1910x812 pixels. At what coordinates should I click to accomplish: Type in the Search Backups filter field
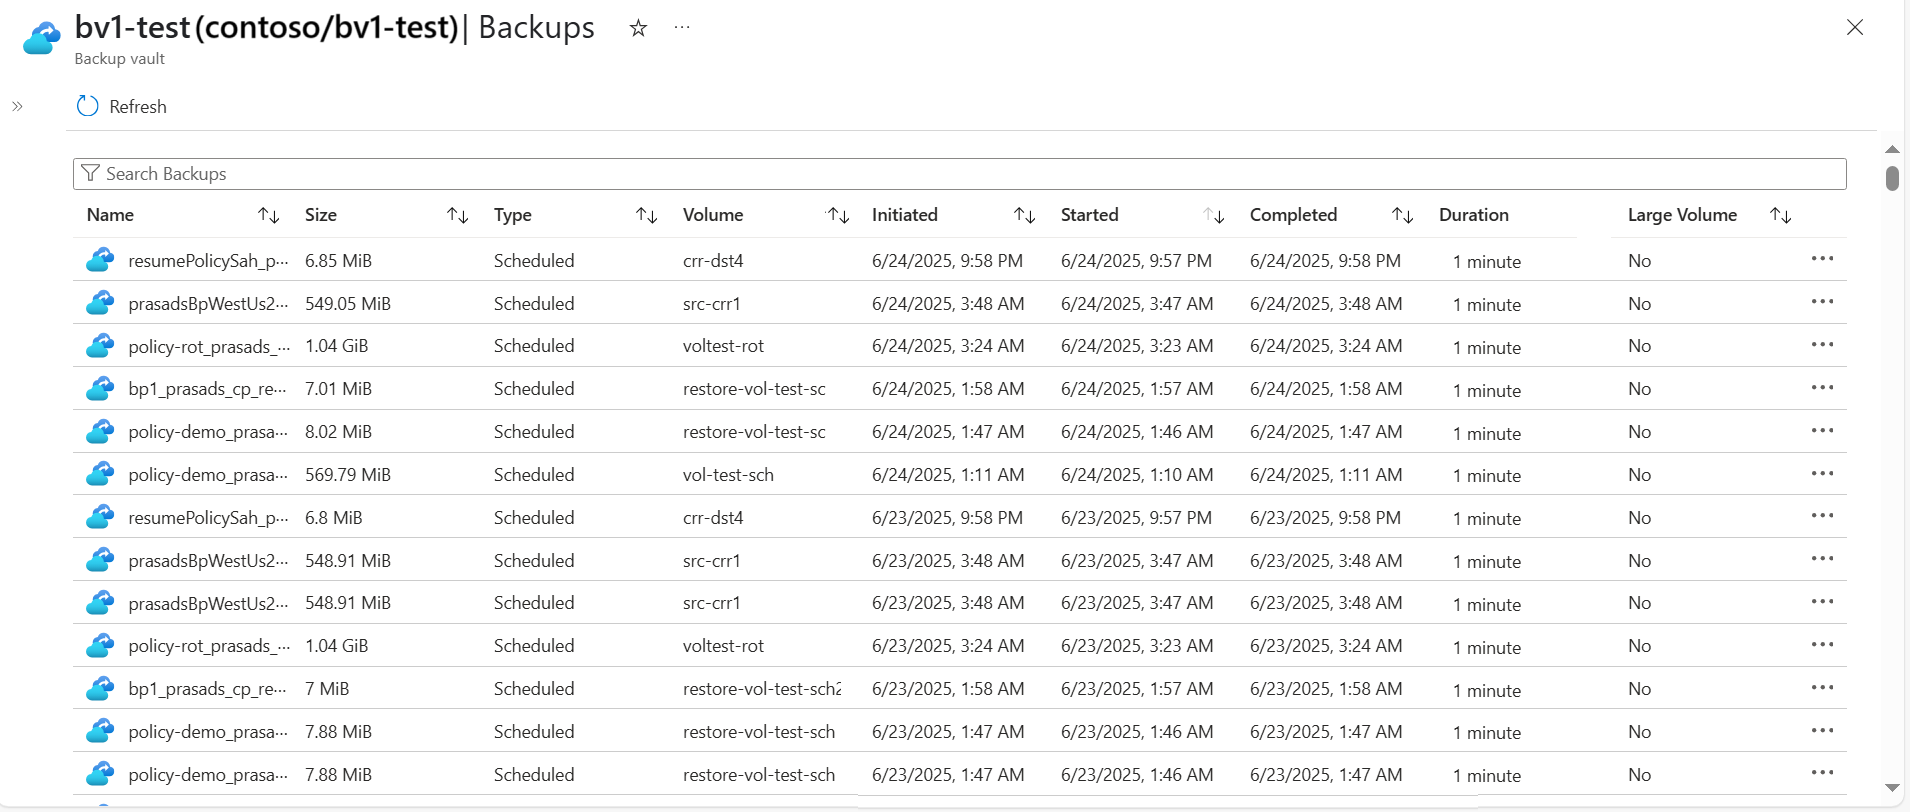click(x=960, y=174)
